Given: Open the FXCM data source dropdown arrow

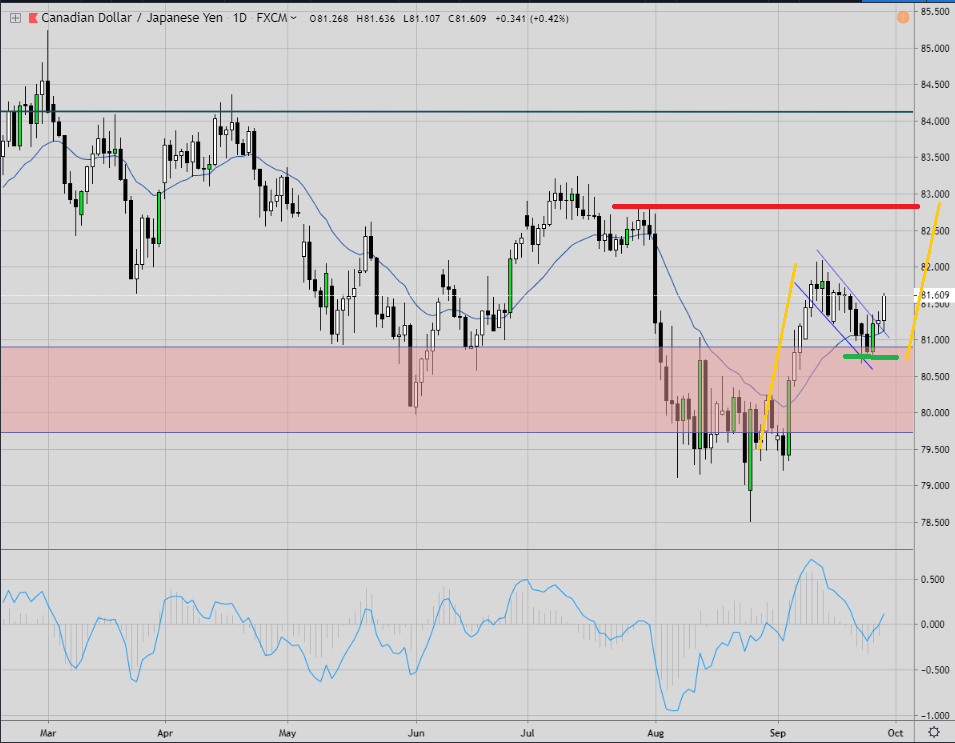Looking at the screenshot, I should [294, 18].
